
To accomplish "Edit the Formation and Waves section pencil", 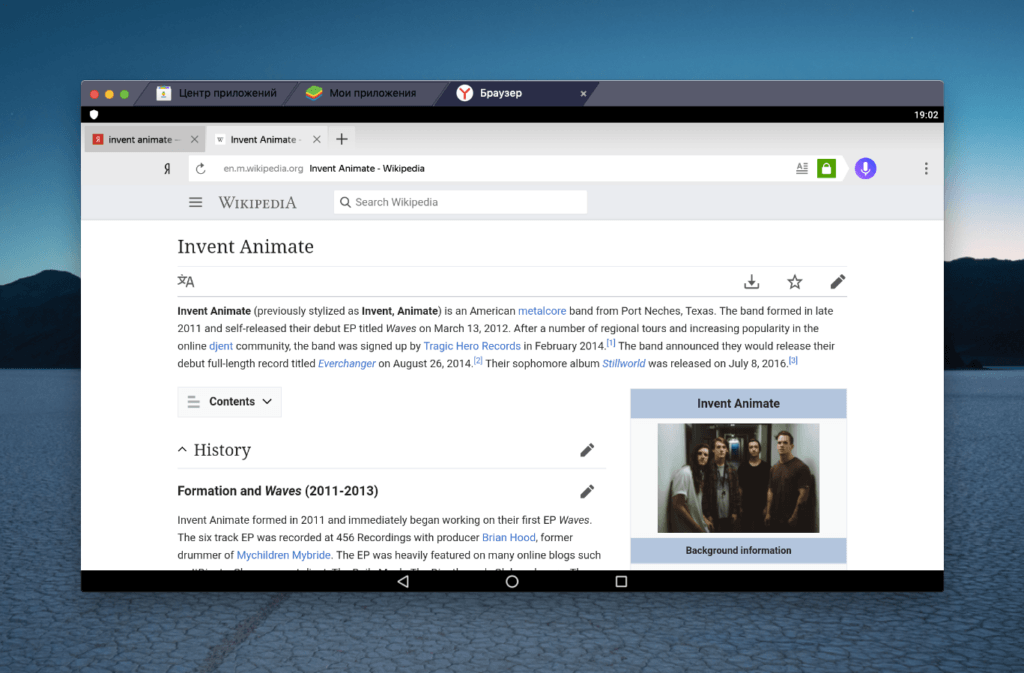I will coord(587,492).
